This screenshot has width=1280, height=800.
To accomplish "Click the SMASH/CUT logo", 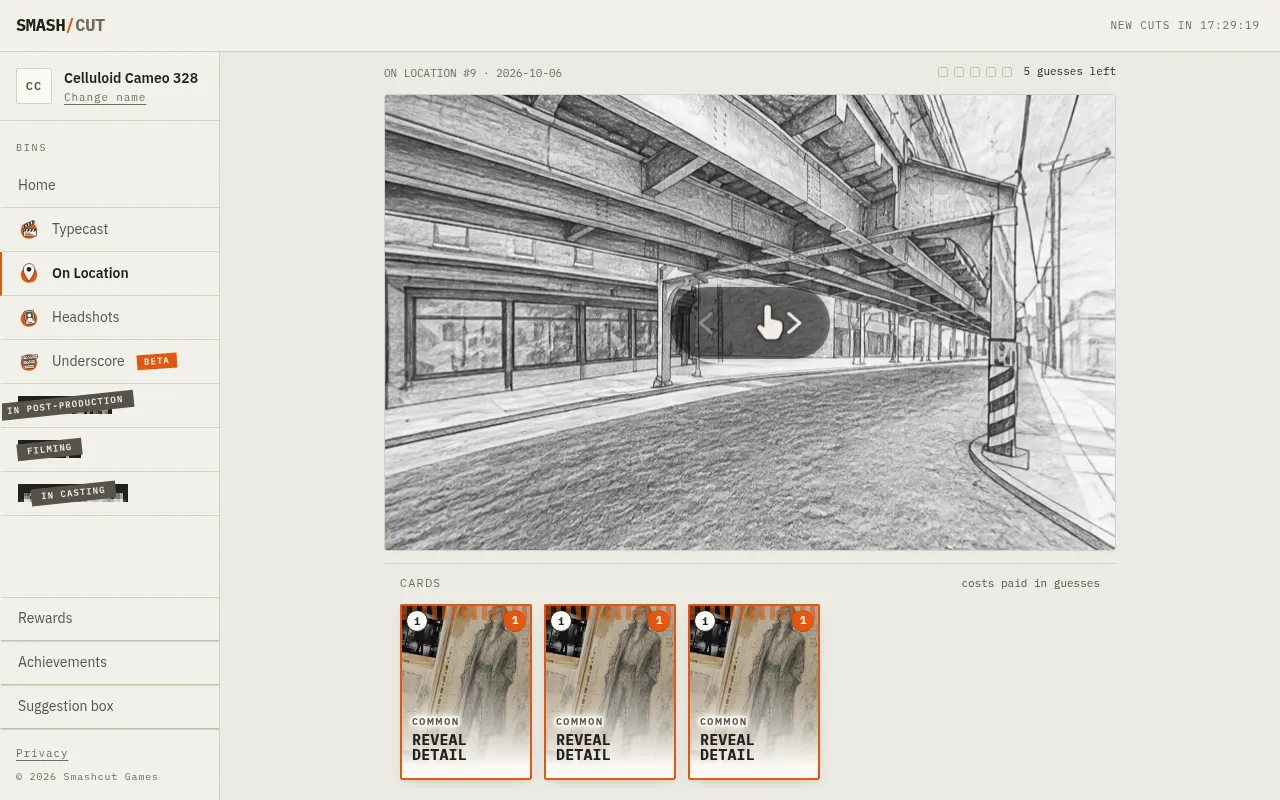I will [x=60, y=25].
